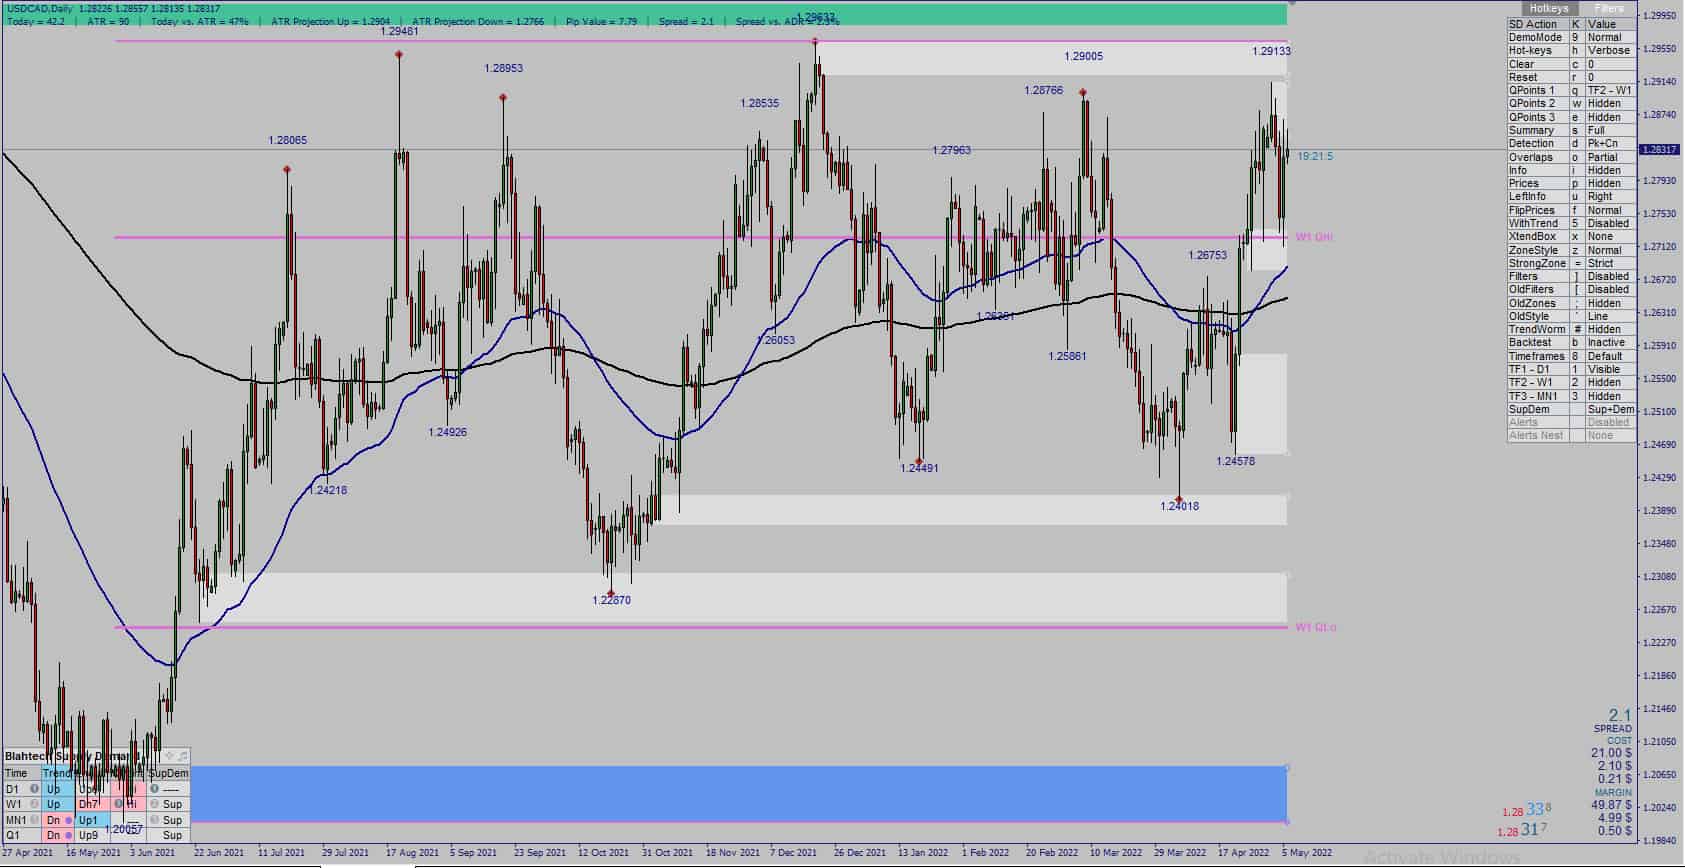Click the W1 row SupDem circle icon
This screenshot has height=868, width=1685.
[154, 804]
